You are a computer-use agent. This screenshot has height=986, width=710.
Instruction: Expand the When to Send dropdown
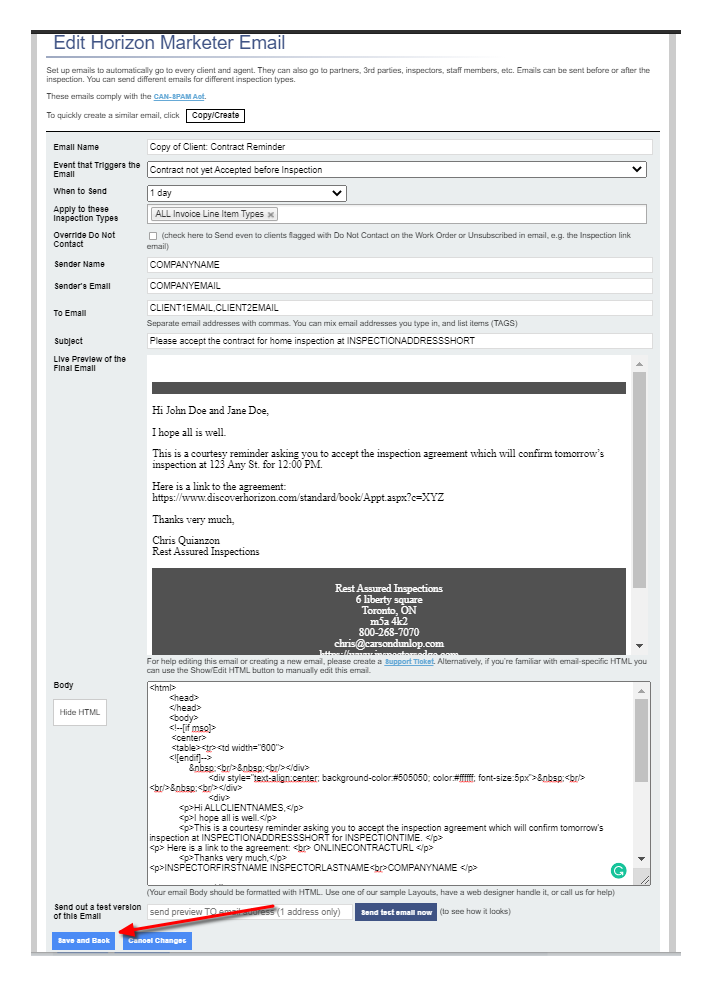[246, 193]
